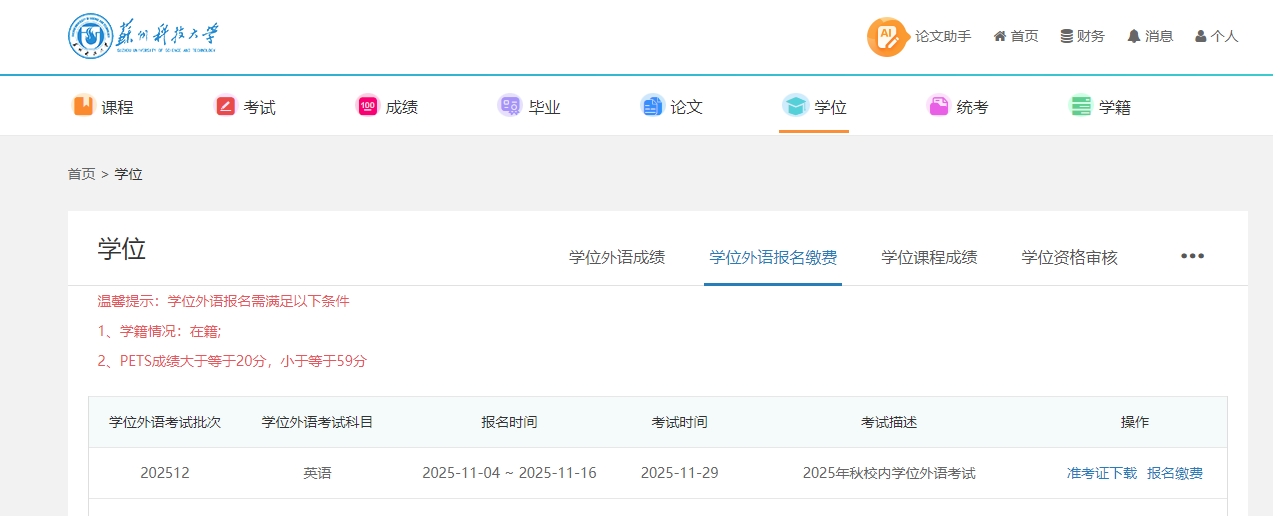
Task: Click the 毕业 graduation icon
Action: click(510, 106)
